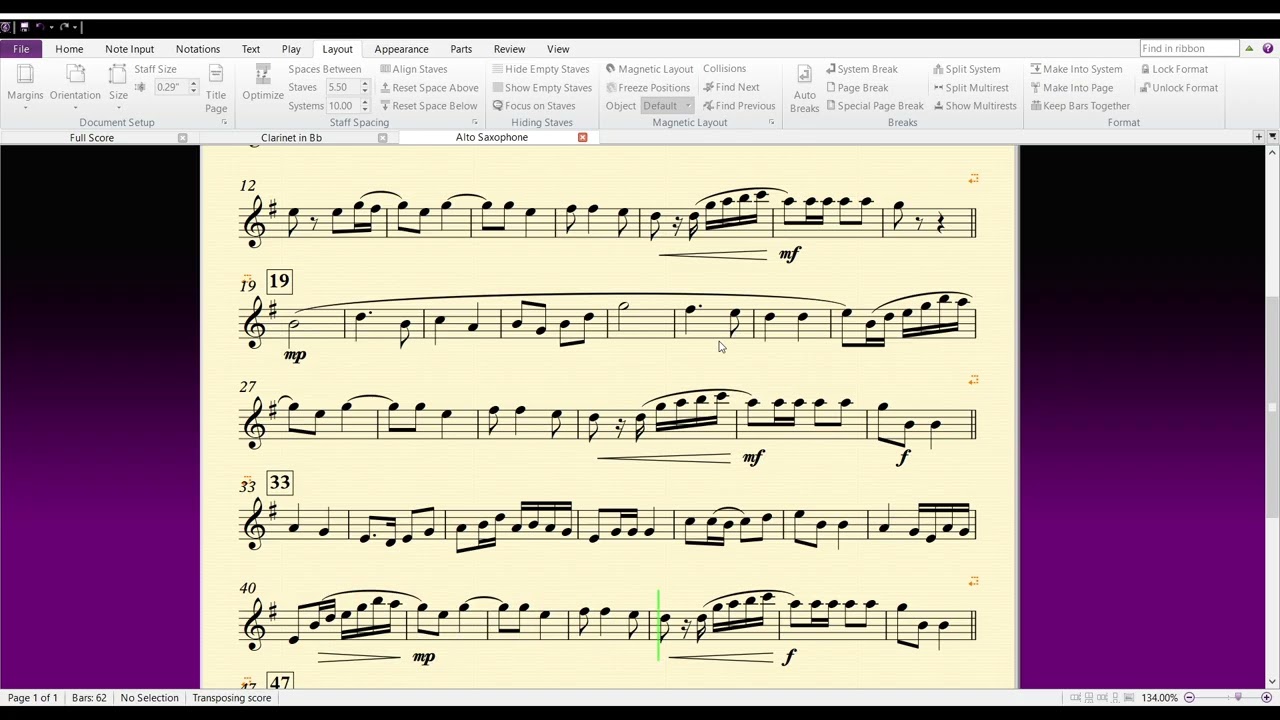Minimize the ribbon with the green arrow
The image size is (1280, 720).
[1249, 48]
